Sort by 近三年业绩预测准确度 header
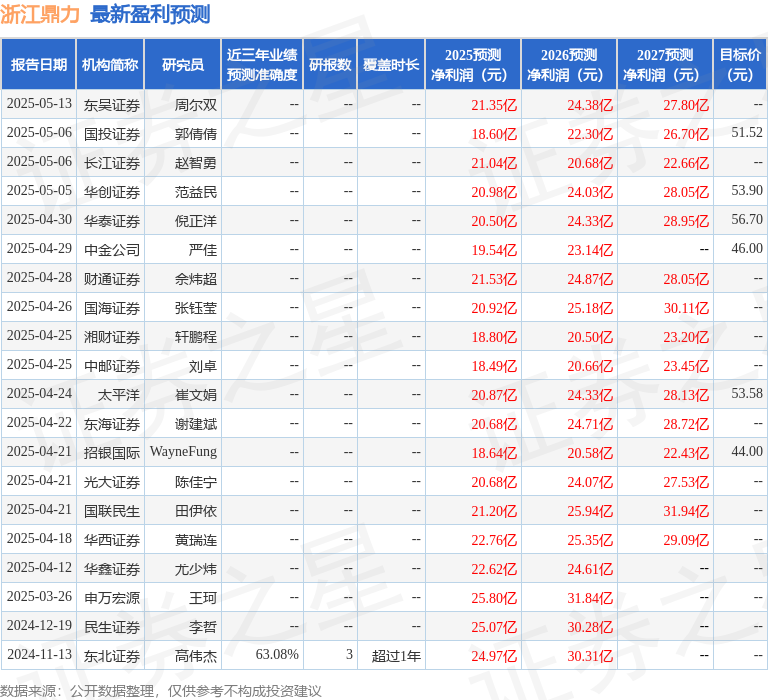Image resolution: width=768 pixels, height=700 pixels. point(262,65)
